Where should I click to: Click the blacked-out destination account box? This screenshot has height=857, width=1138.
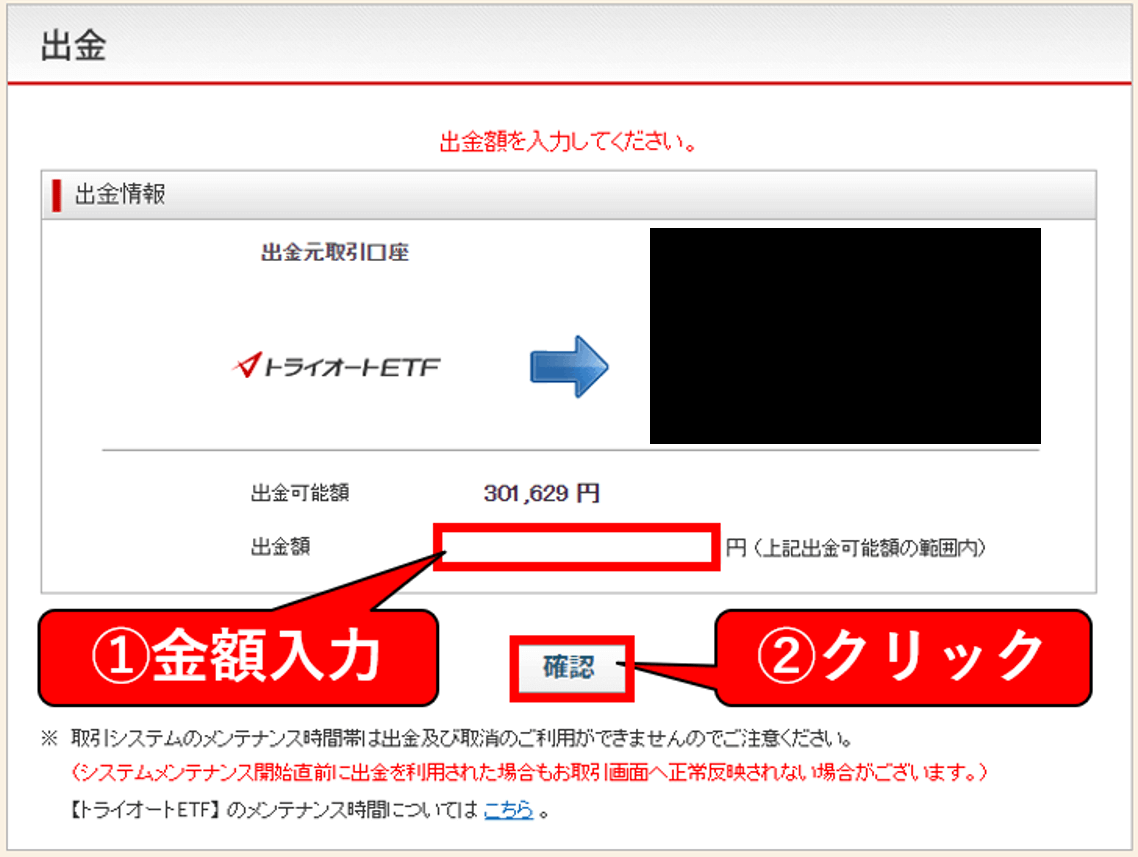[845, 336]
